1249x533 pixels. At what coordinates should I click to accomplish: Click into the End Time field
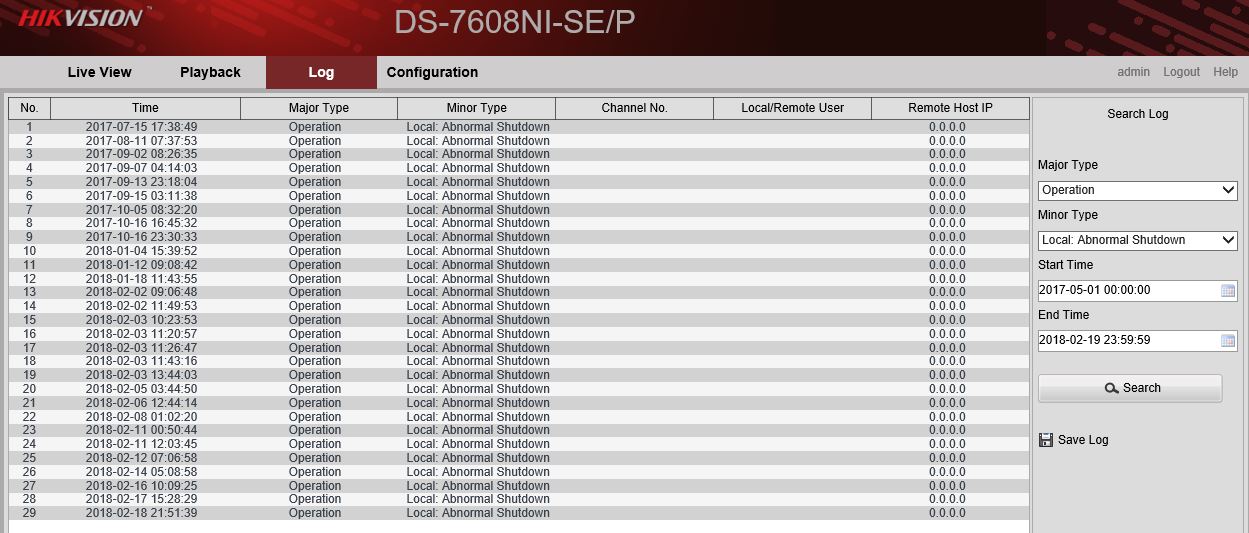(1127, 340)
